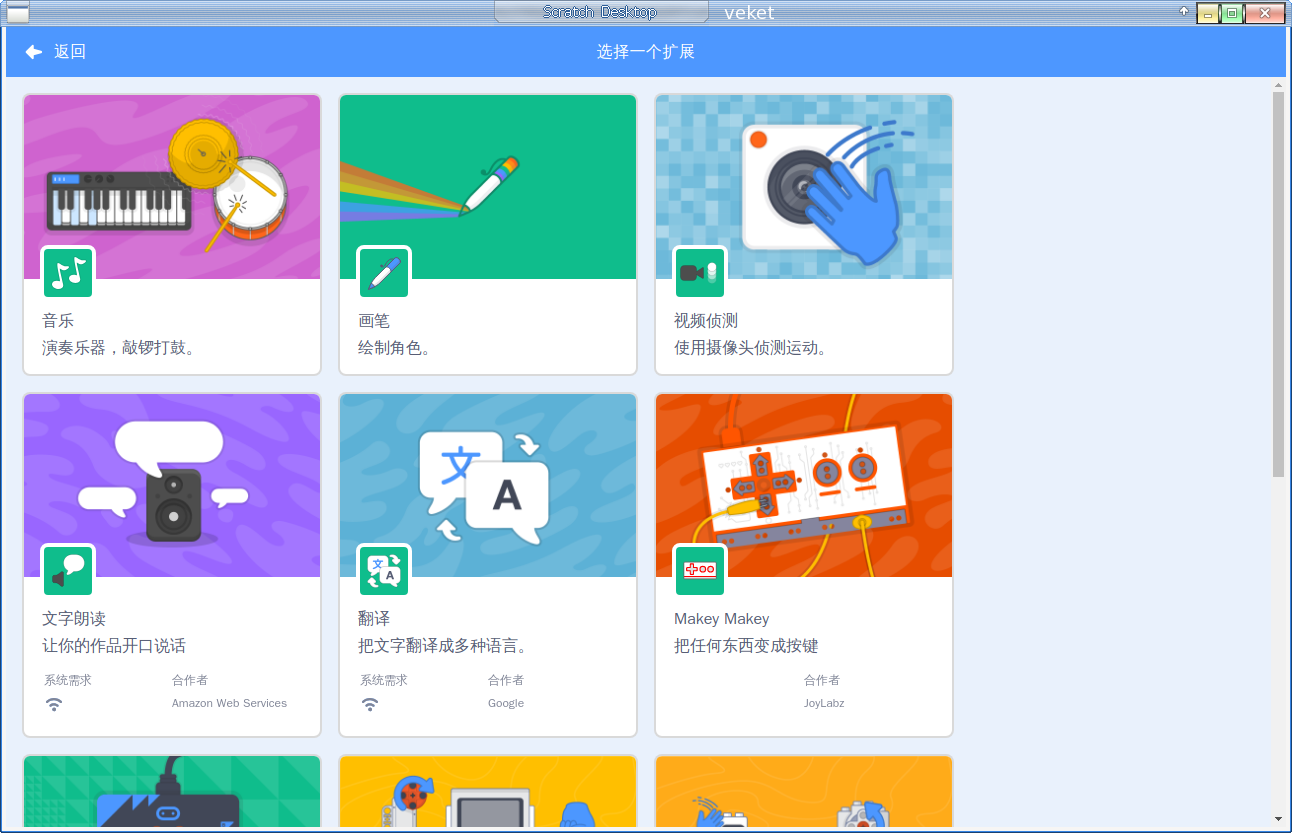
Task: Click description 把任何东西变成按键
Action: click(x=746, y=646)
